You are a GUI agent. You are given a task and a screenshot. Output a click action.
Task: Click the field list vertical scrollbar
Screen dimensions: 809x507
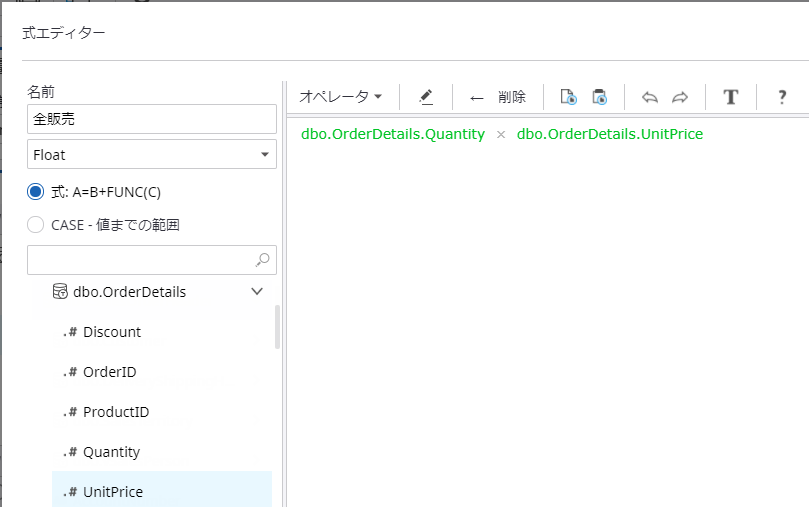click(x=277, y=327)
